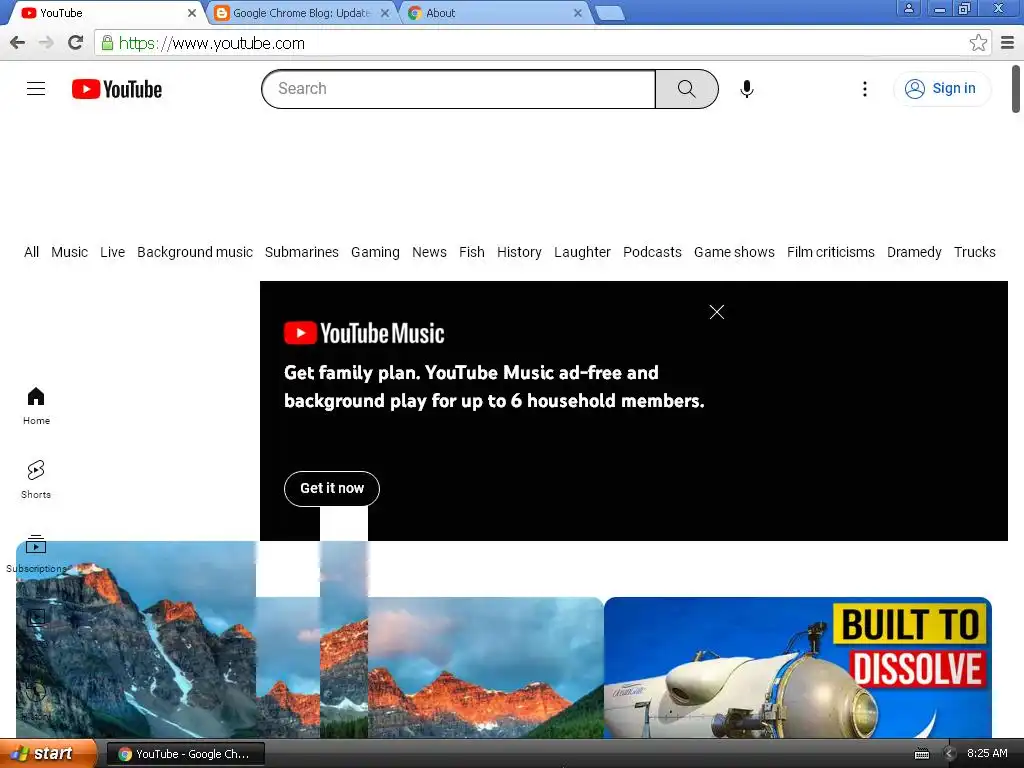Dismiss the YouTube Music promo banner

pos(716,312)
